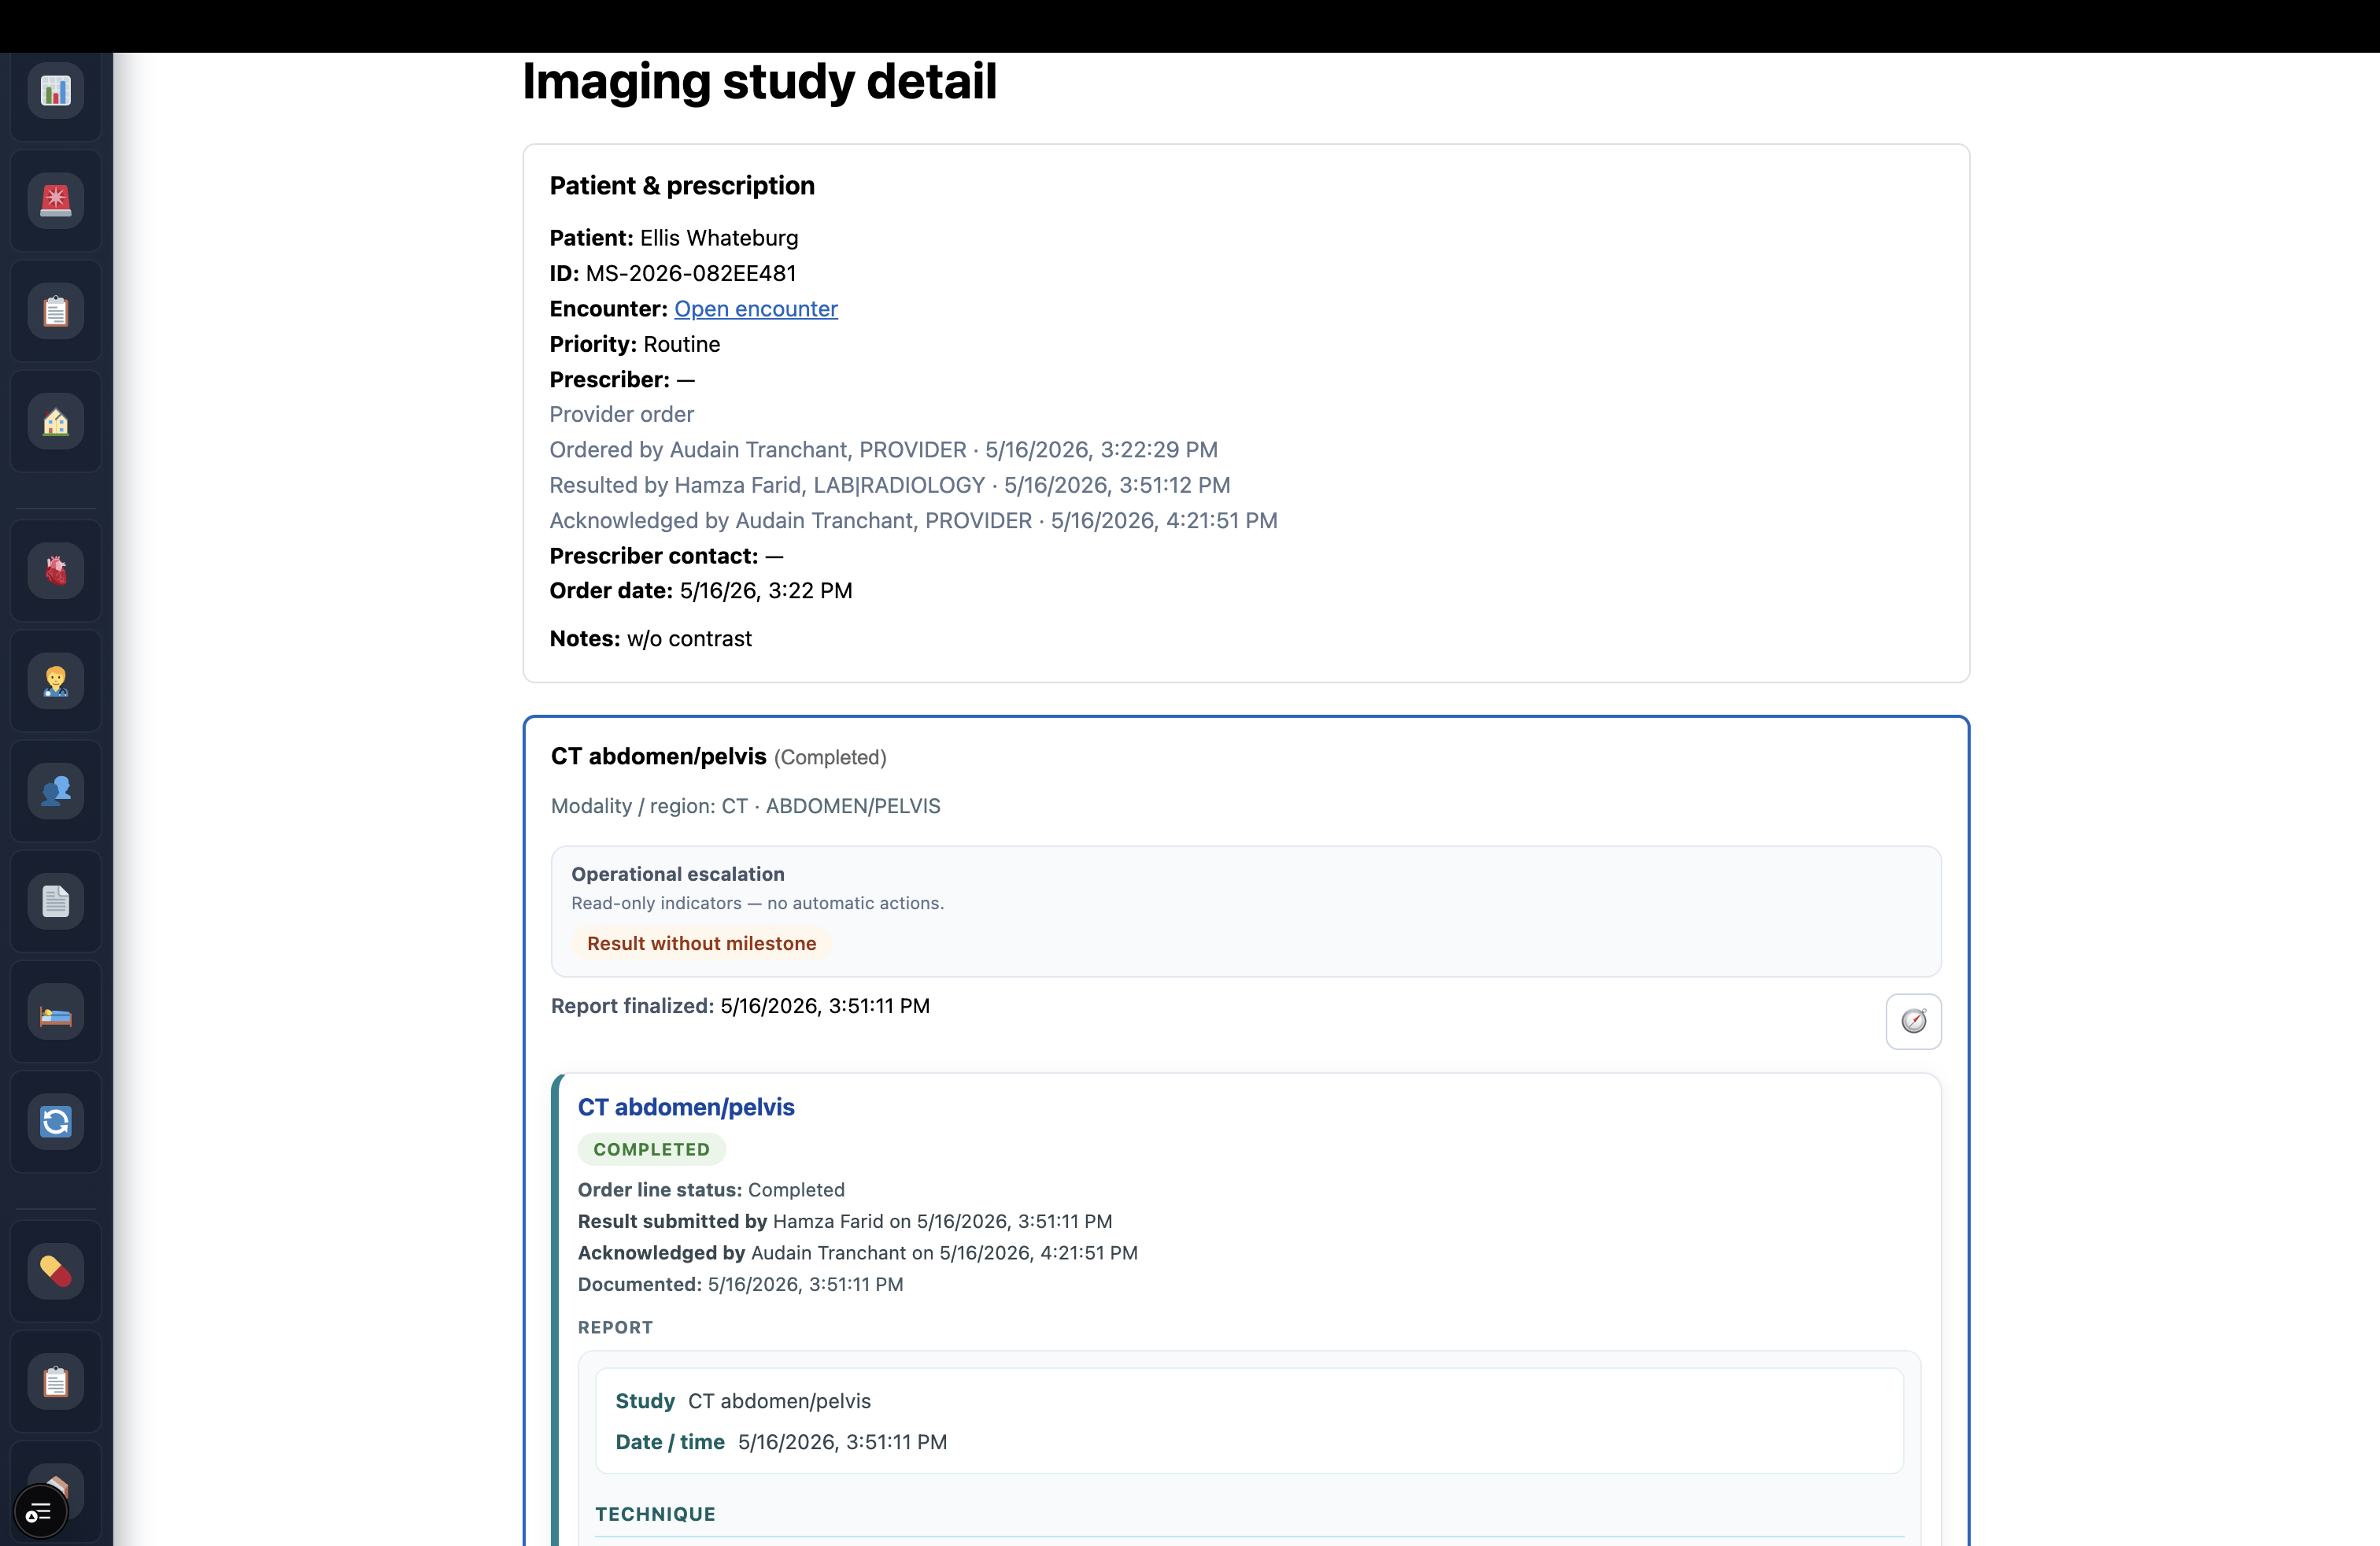Click the compass icon beside Report finalized
Viewport: 2380px width, 1546px height.
point(1913,1021)
